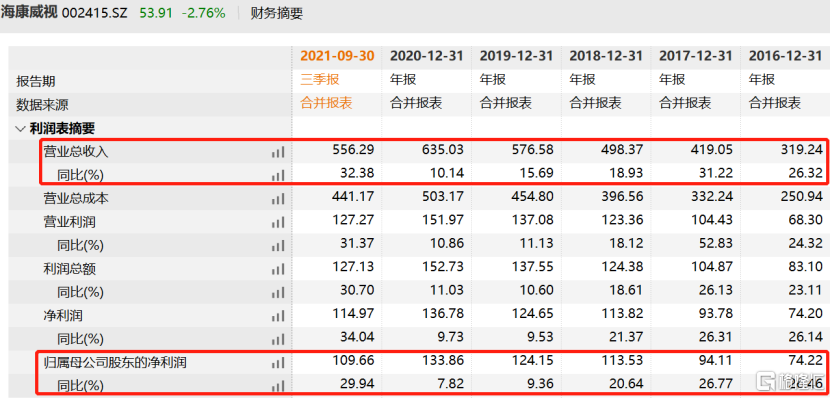Click parent net profit value 133.86
This screenshot has width=831, height=398.
point(444,360)
